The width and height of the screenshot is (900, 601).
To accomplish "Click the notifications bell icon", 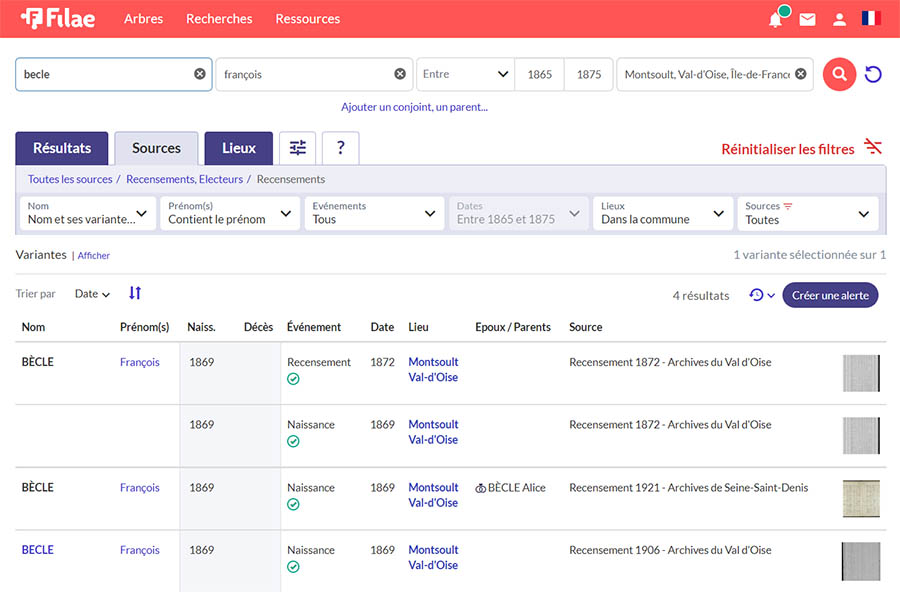I will pos(776,19).
